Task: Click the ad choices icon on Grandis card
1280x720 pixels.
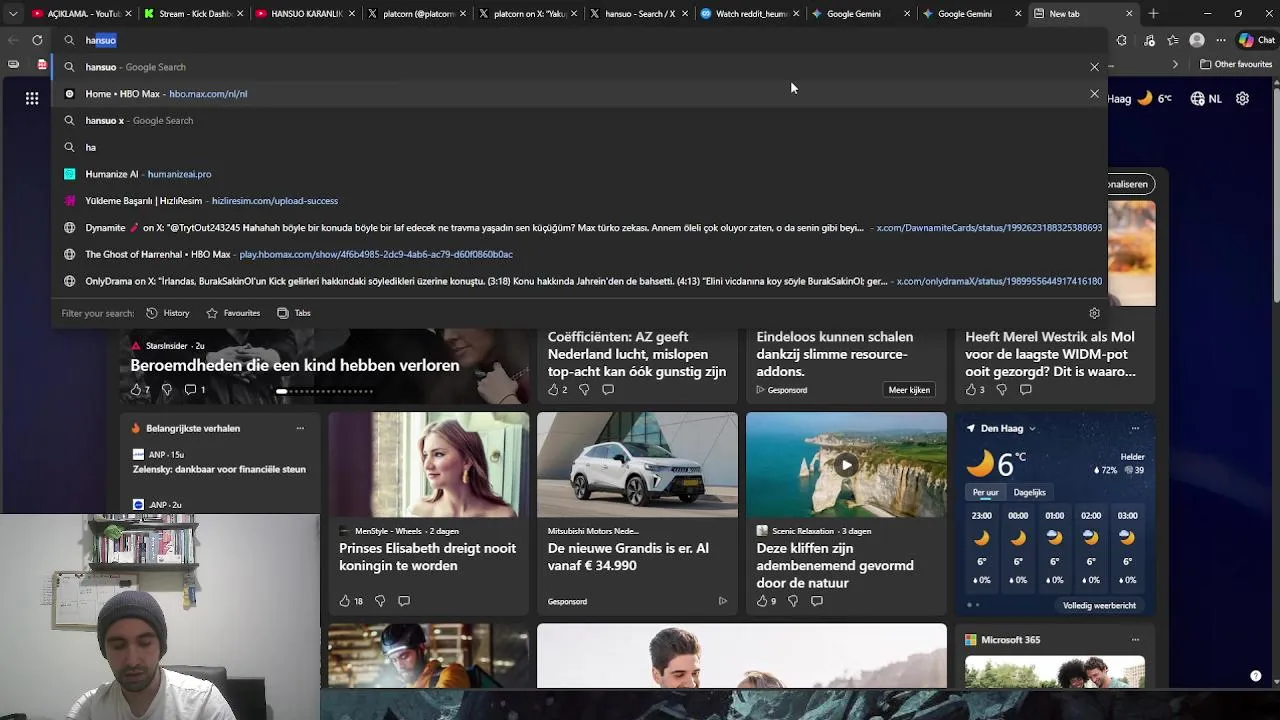Action: [722, 601]
